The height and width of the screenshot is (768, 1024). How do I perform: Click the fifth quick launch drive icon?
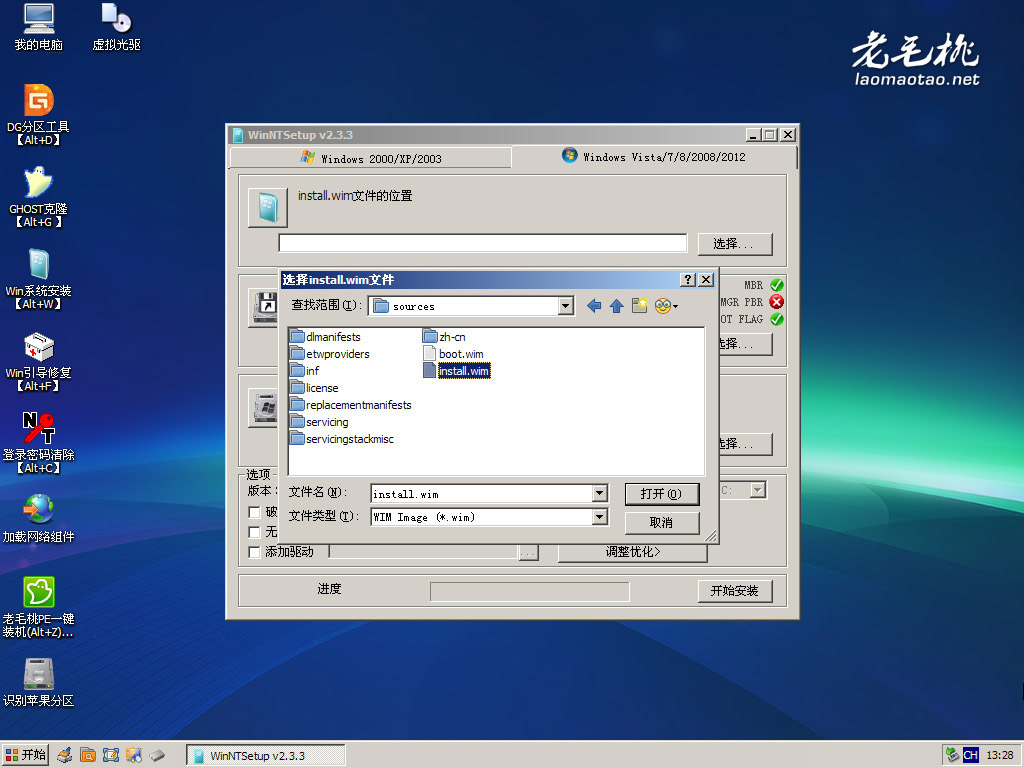pos(157,756)
